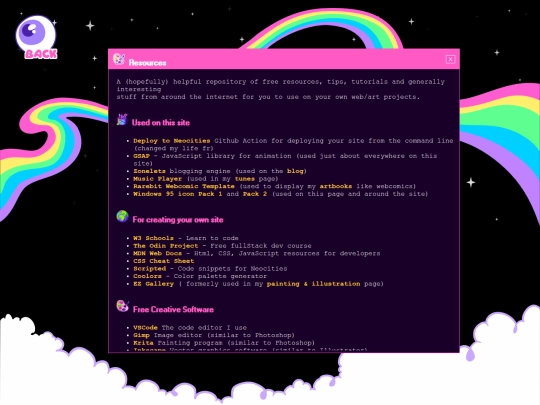Close the Resources window
Viewport: 540px width, 405px height.
pyautogui.click(x=450, y=60)
